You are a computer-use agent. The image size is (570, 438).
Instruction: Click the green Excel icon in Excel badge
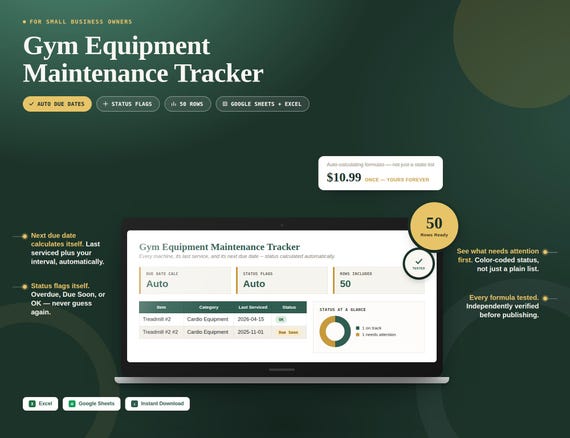pyautogui.click(x=32, y=404)
